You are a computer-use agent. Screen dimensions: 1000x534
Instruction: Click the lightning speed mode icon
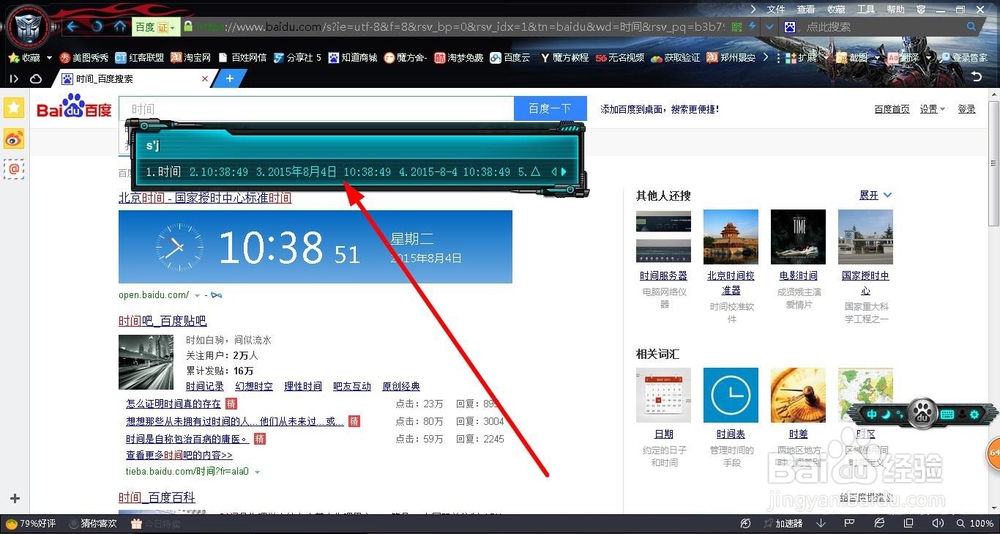[752, 27]
